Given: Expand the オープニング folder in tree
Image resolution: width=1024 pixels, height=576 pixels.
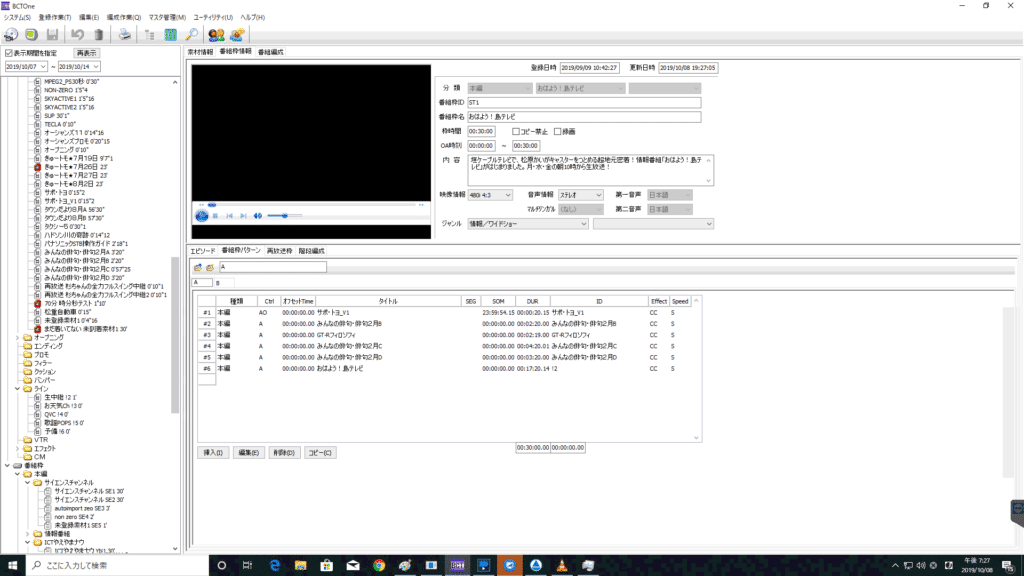Looking at the screenshot, I should click(x=18, y=338).
